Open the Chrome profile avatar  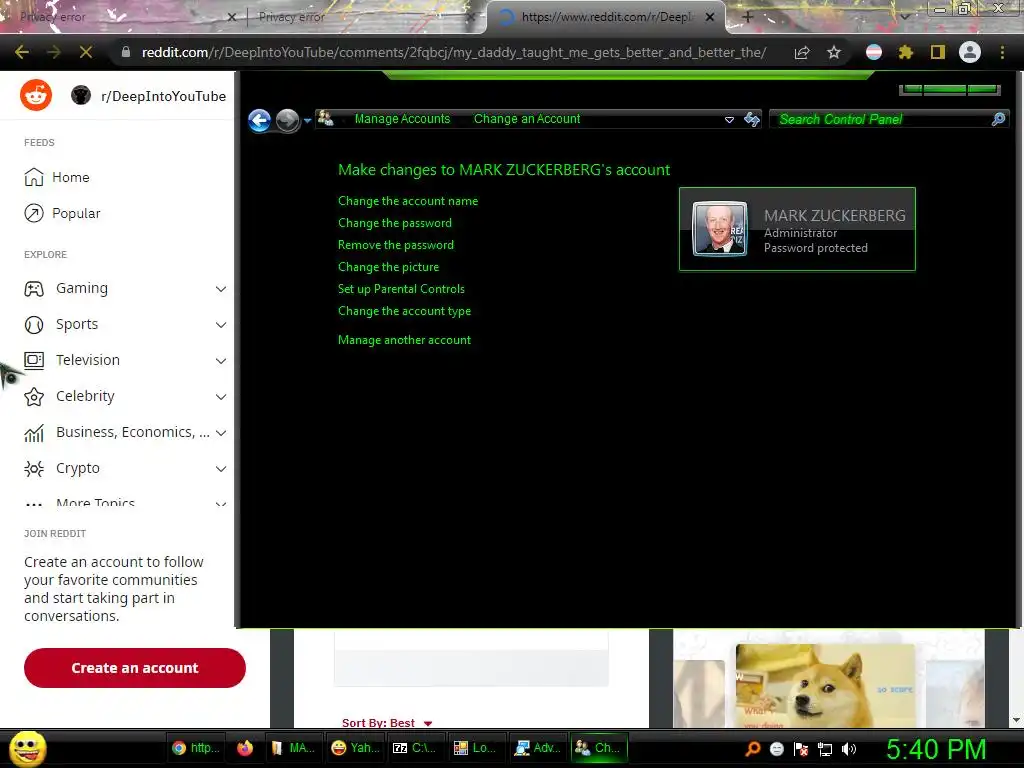point(970,52)
